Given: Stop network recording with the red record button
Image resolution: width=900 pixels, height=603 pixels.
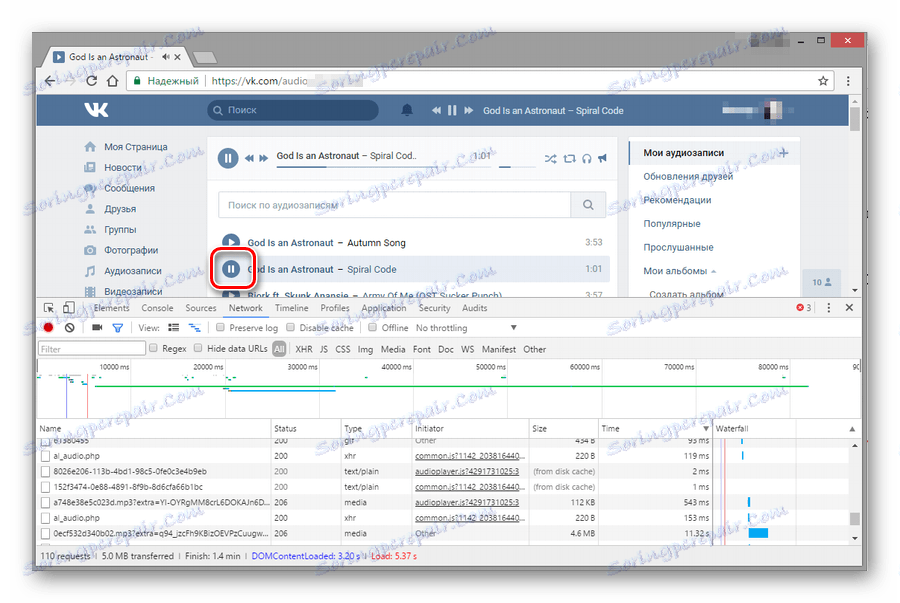Looking at the screenshot, I should tap(48, 328).
